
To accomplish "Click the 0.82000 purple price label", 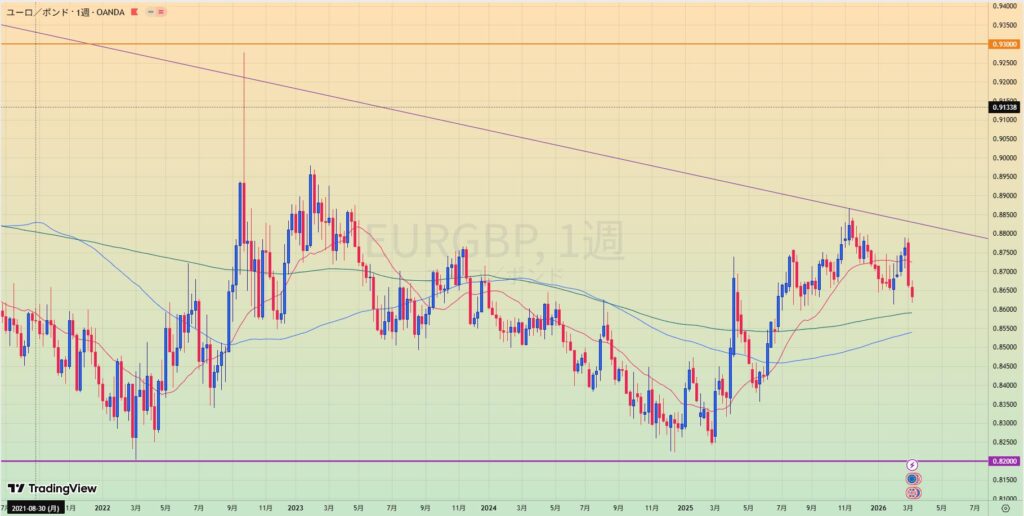I will 1004,461.
